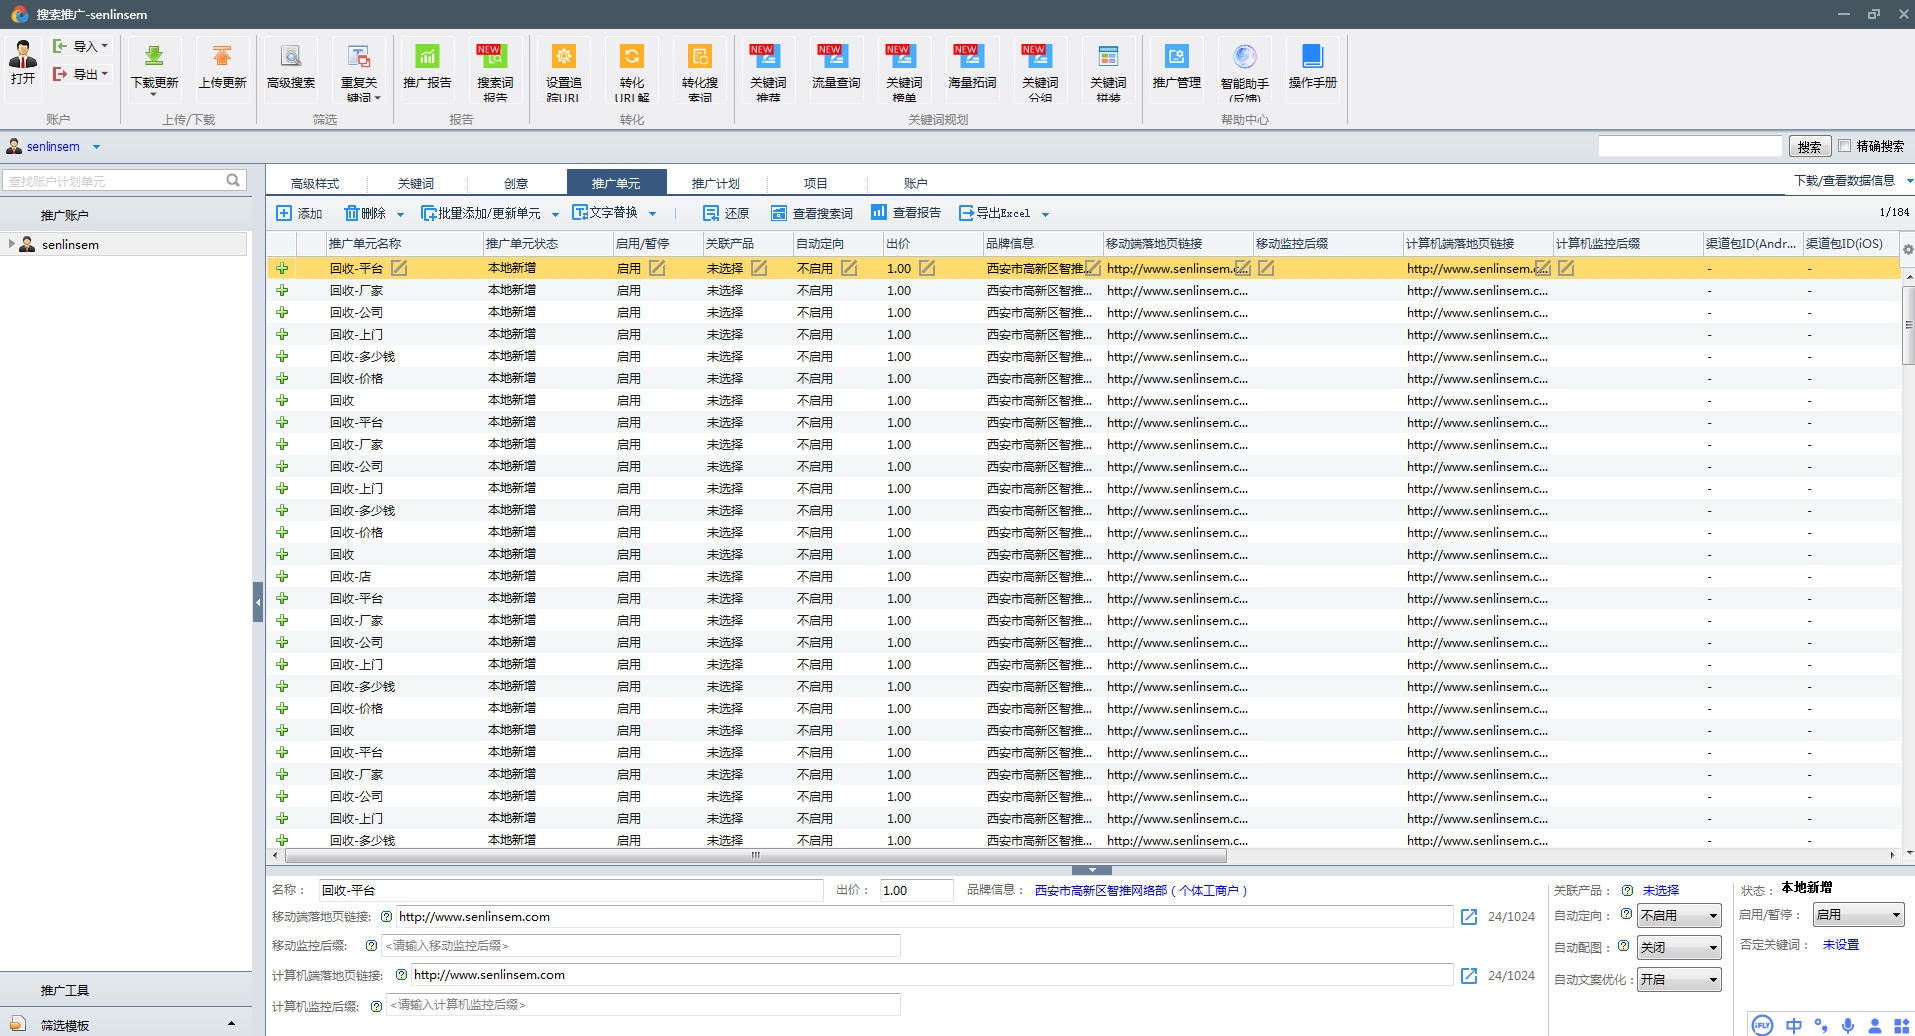Switch to the 推广计划 tab

[715, 183]
